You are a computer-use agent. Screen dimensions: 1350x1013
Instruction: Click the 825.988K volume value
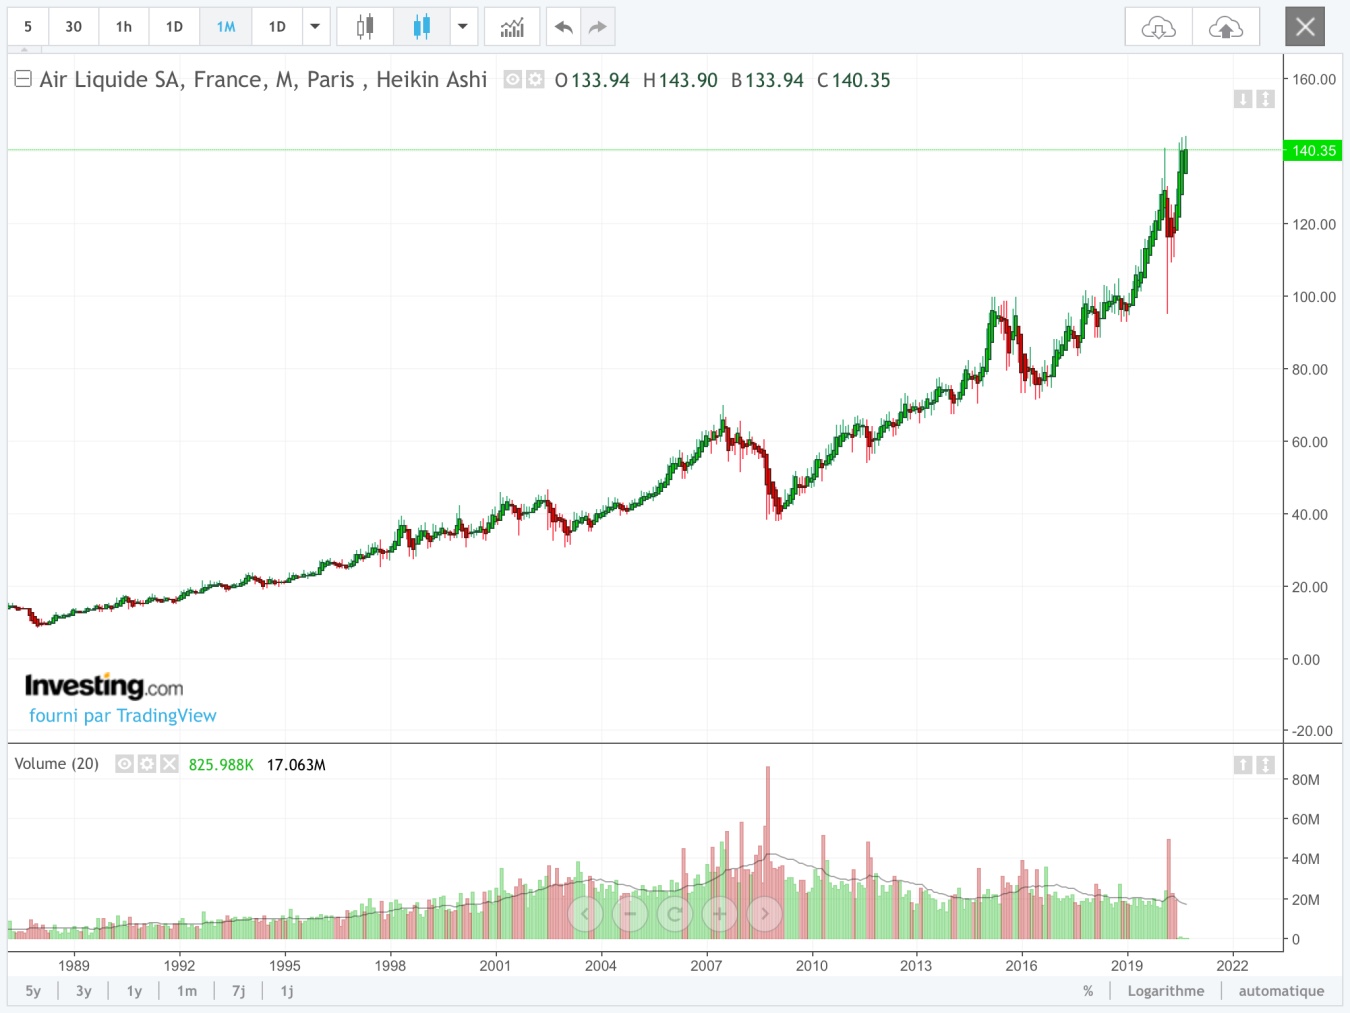221,765
